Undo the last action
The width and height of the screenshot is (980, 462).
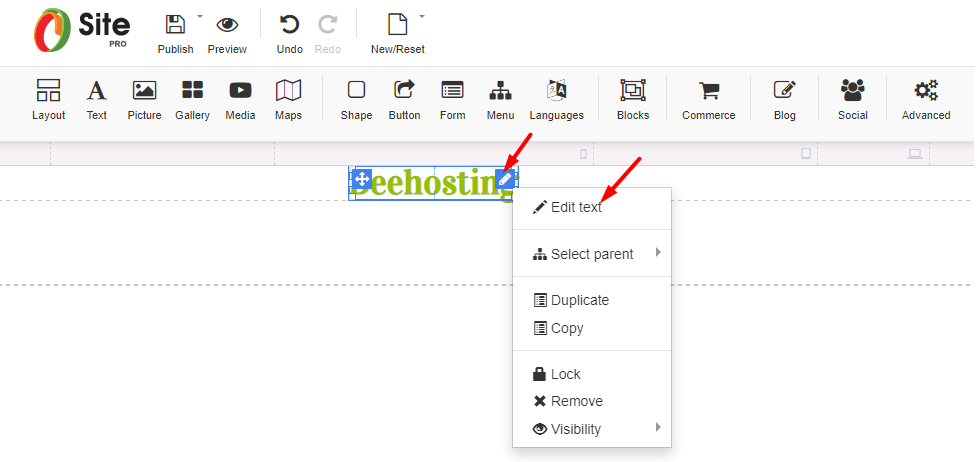289,25
